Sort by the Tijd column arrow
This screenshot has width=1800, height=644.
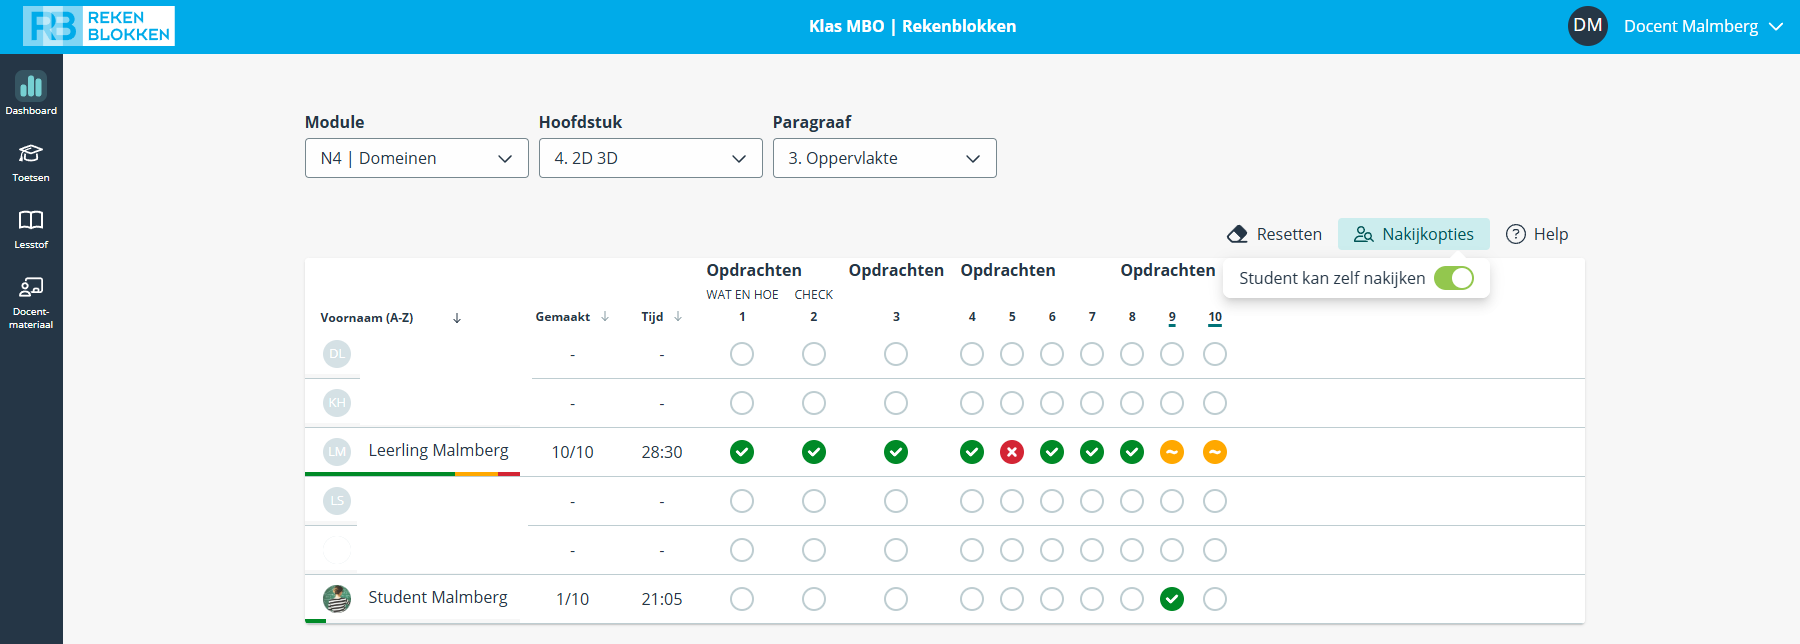pos(678,317)
